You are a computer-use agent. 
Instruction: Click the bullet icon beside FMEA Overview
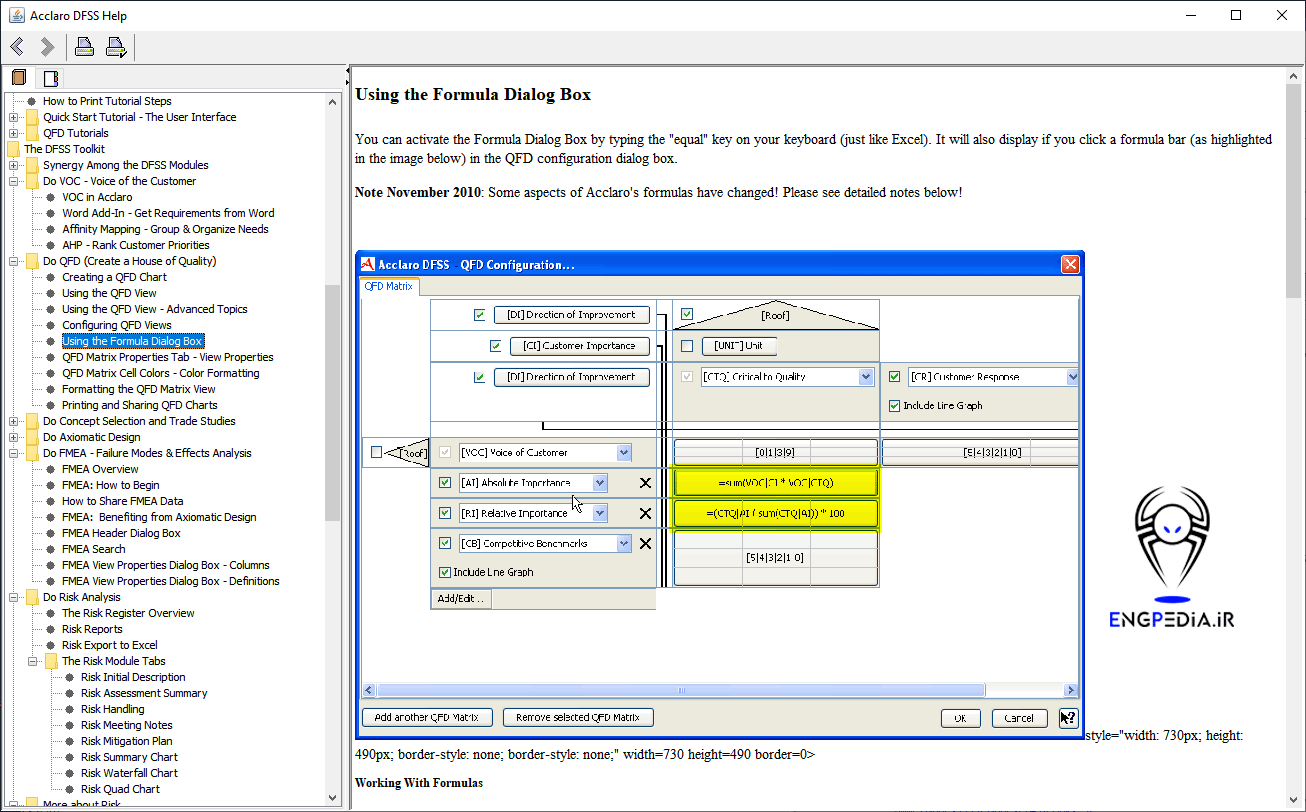pos(51,469)
